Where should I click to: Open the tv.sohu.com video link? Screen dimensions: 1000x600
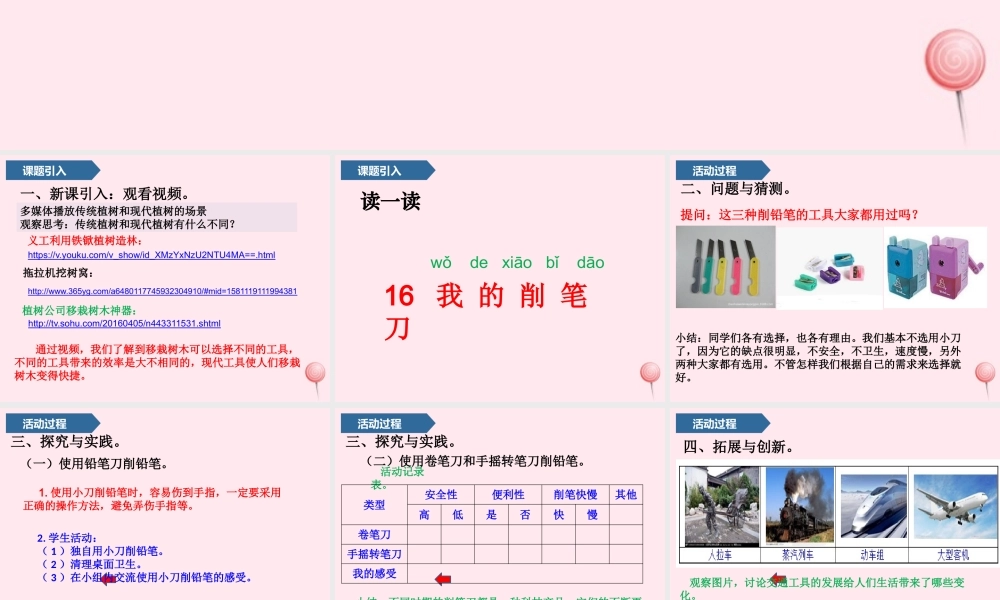[x=124, y=324]
